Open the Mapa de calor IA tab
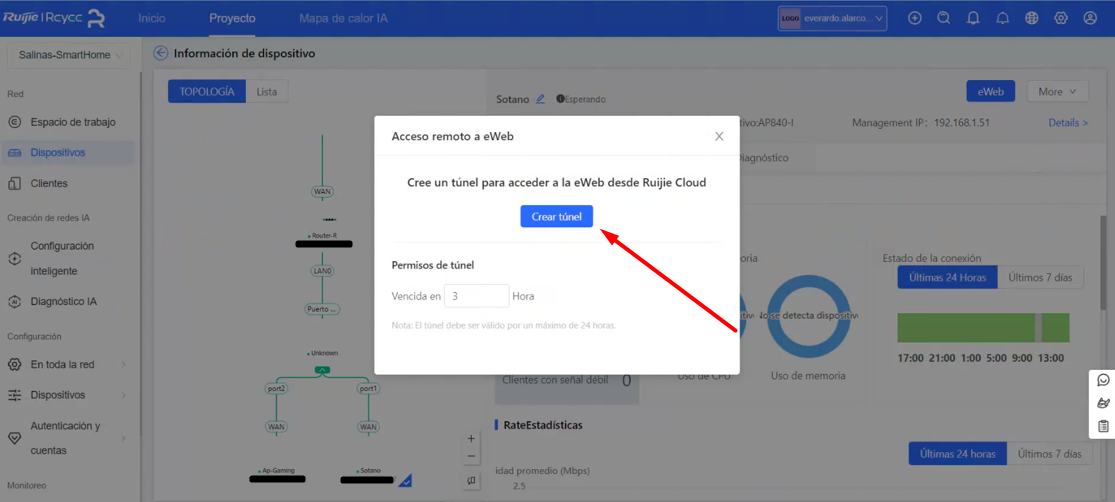This screenshot has height=502, width=1115. 343,18
